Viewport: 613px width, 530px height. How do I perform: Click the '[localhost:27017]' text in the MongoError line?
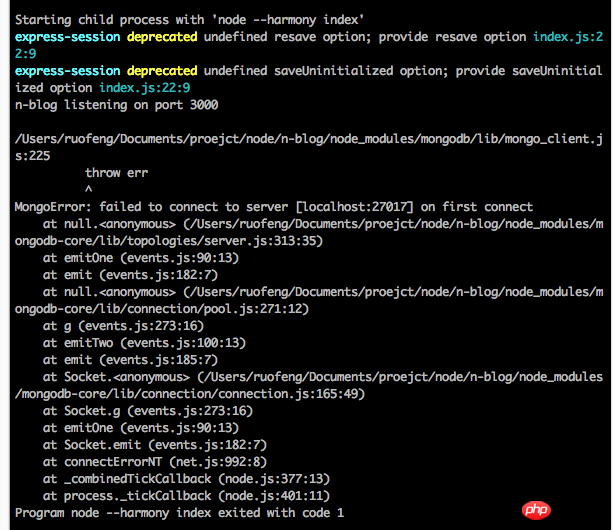(355, 207)
